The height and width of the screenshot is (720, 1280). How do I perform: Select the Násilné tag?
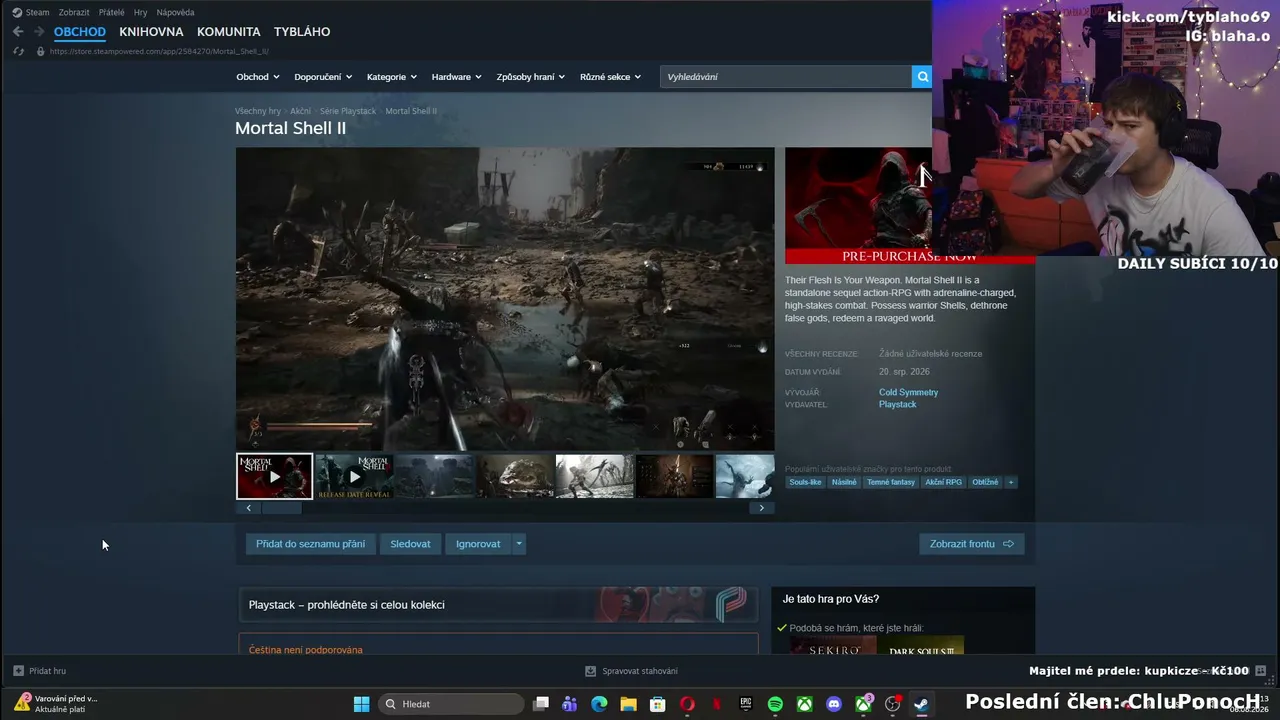[x=844, y=482]
